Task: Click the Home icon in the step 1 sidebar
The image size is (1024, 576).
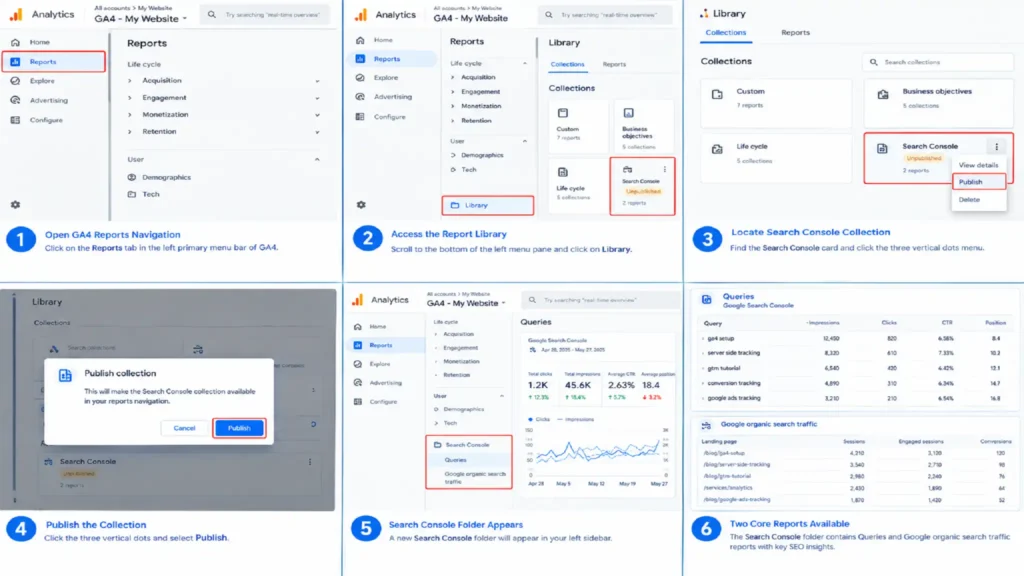Action: (x=15, y=42)
